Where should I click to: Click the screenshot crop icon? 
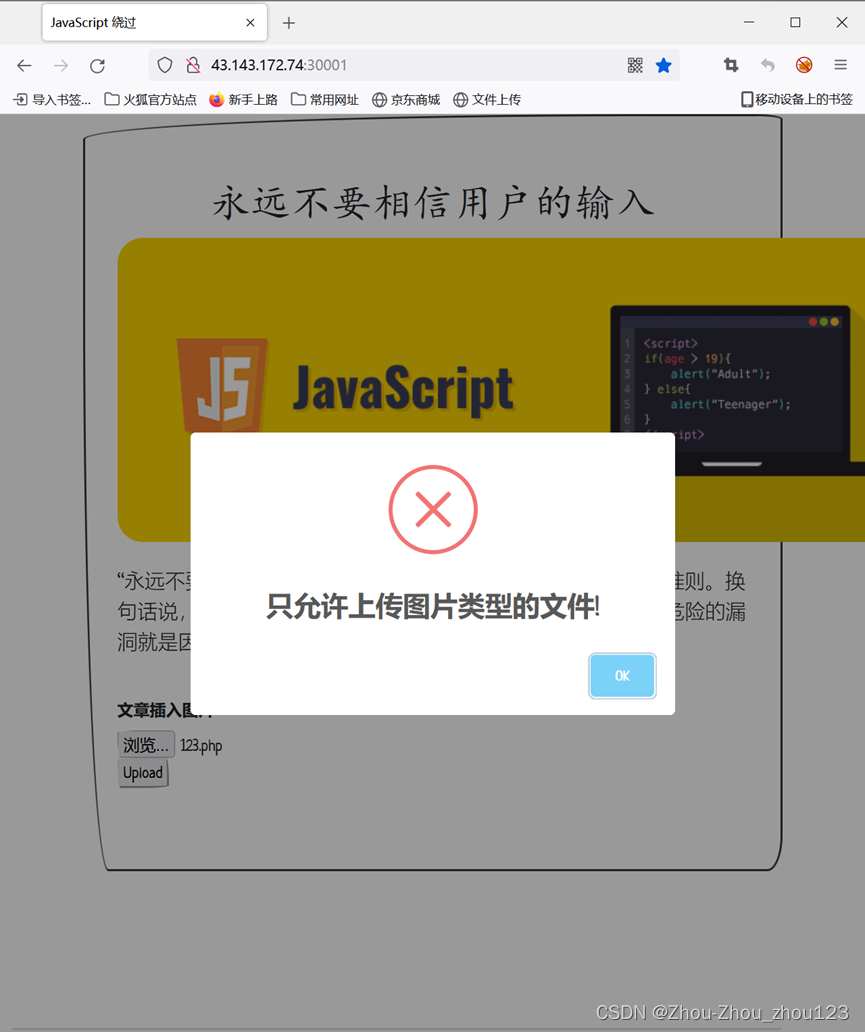pos(731,64)
